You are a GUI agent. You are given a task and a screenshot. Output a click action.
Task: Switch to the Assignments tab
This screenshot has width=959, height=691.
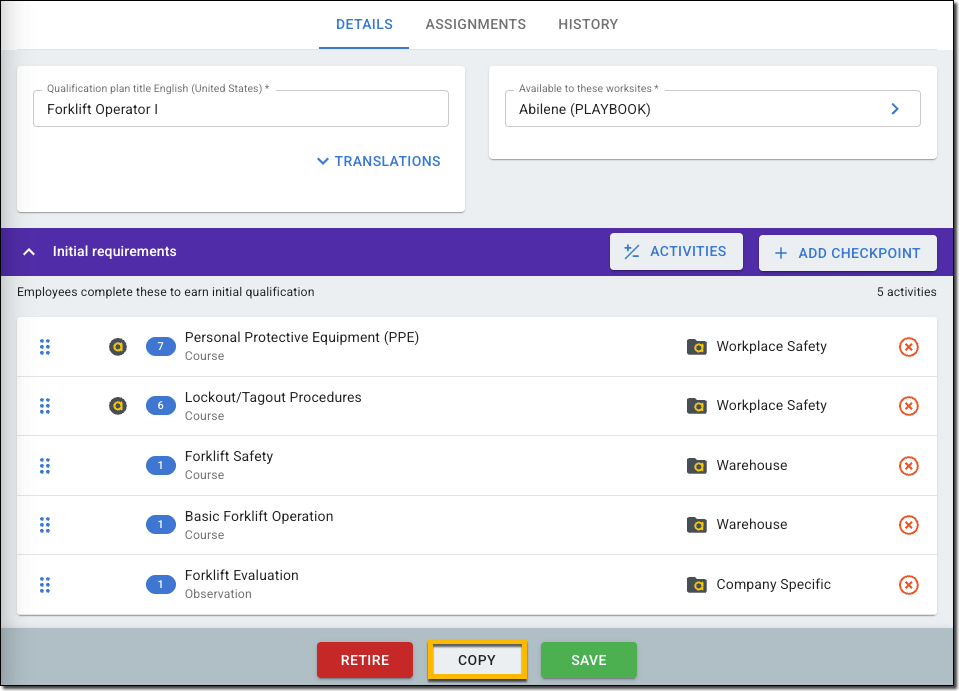(475, 24)
